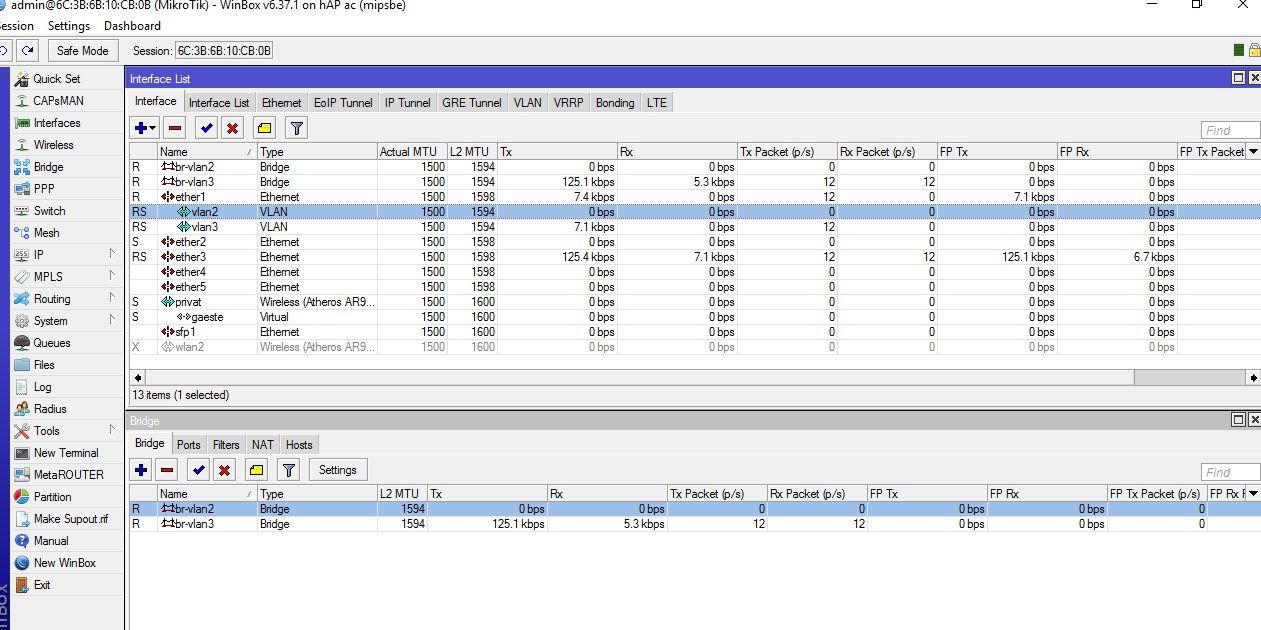
Task: Click Make Supout.rif in the sidebar
Action: (x=71, y=519)
